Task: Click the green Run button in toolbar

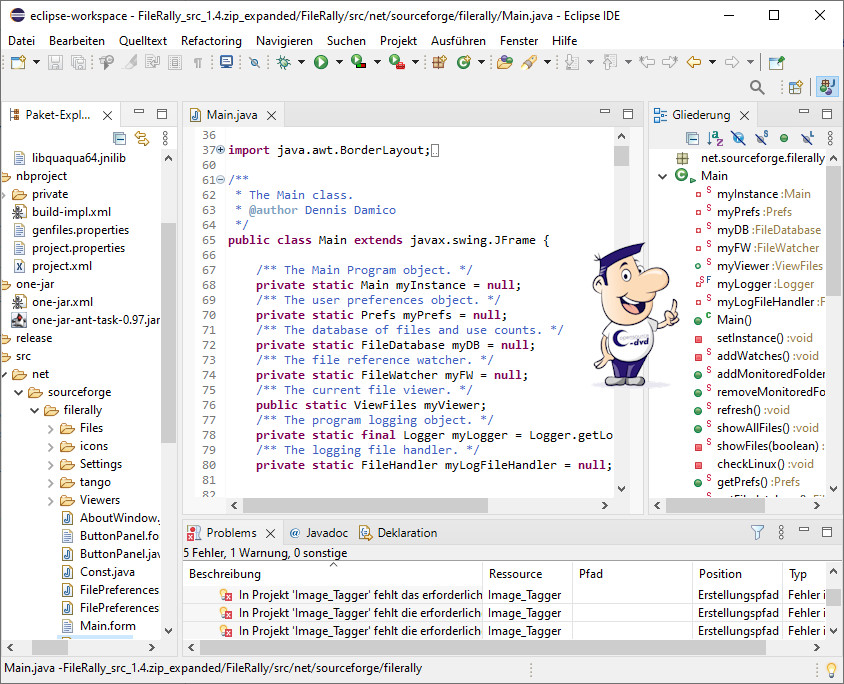Action: point(321,62)
